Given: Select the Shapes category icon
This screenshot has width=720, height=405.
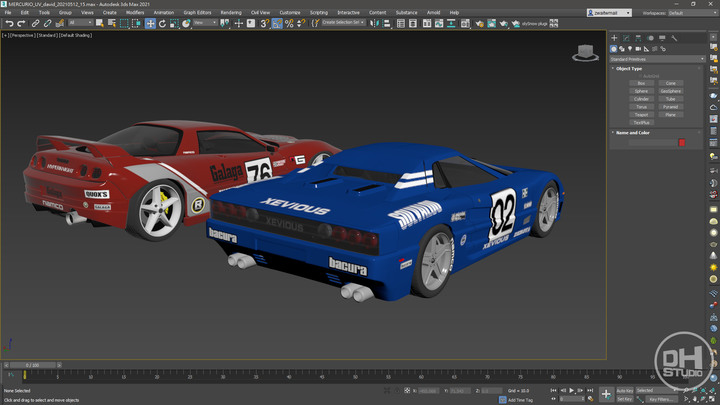Looking at the screenshot, I should (x=622, y=49).
